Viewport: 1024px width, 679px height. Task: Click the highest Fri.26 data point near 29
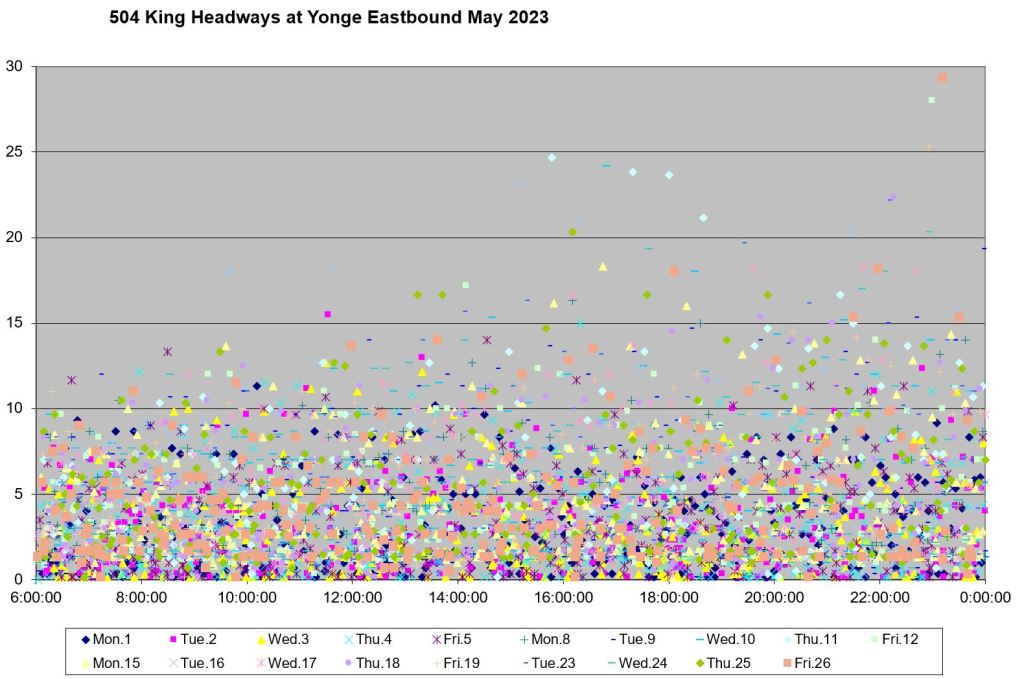(942, 78)
